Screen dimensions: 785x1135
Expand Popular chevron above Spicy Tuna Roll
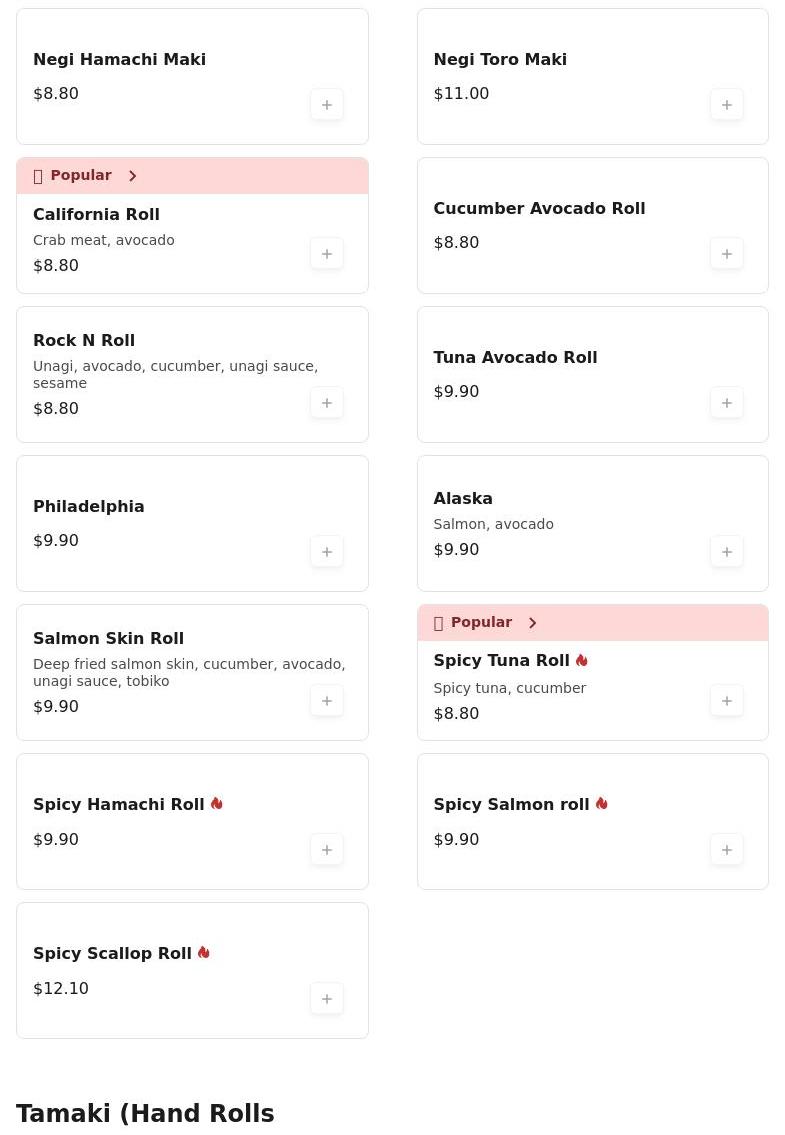click(533, 623)
